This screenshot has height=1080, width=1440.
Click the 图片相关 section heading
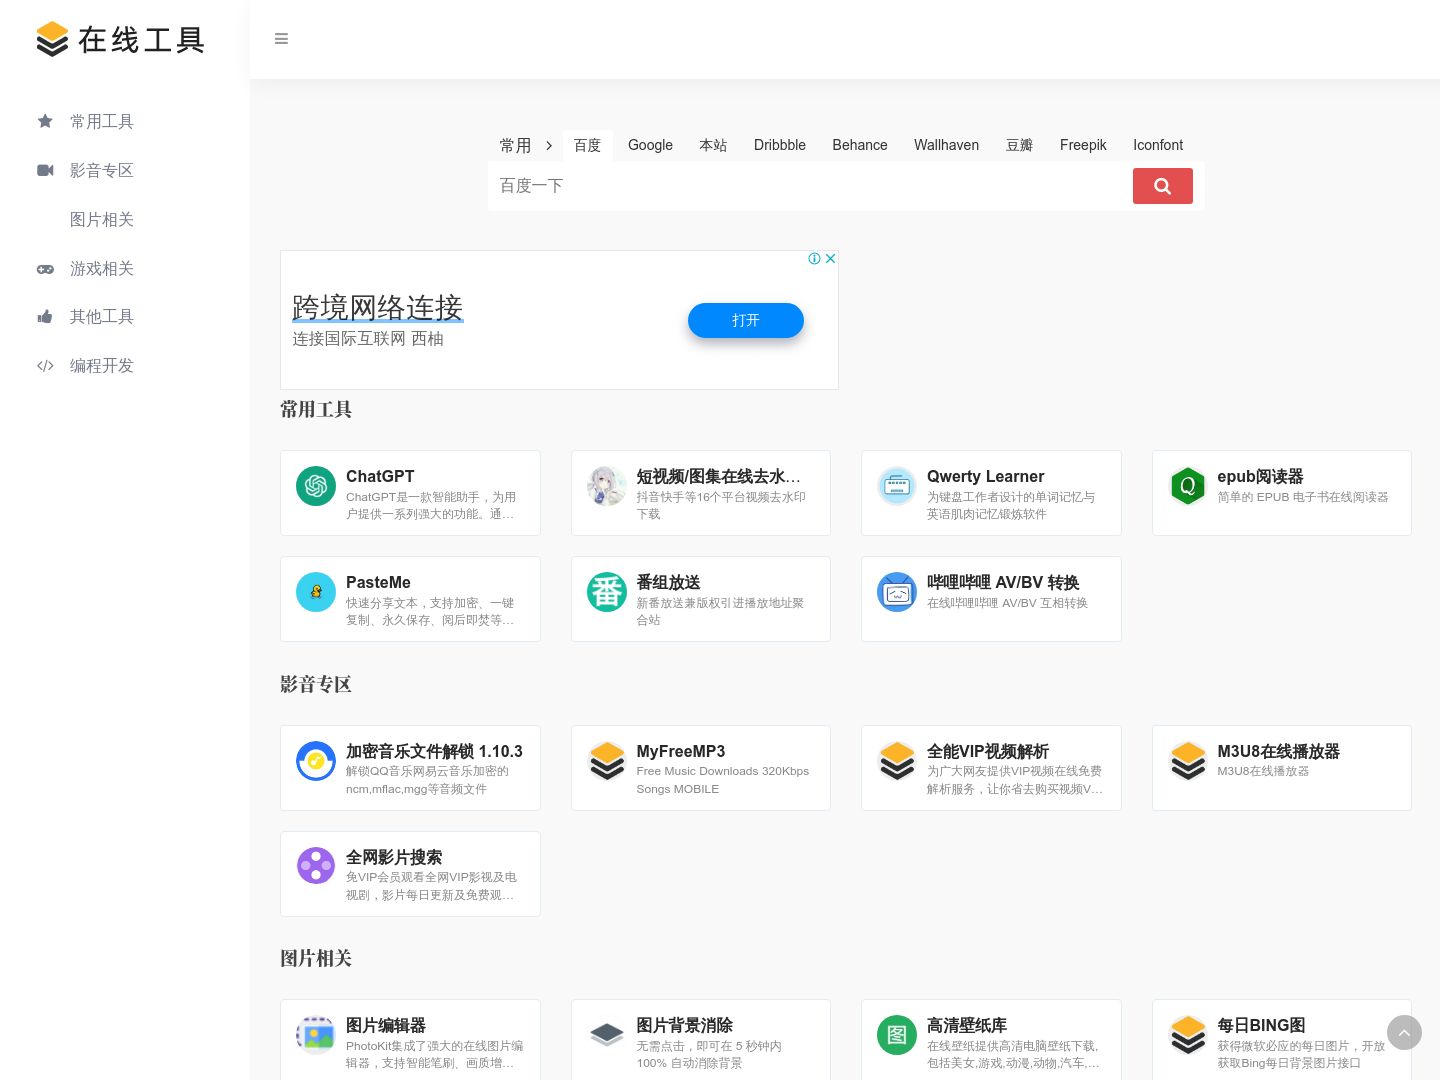click(316, 958)
